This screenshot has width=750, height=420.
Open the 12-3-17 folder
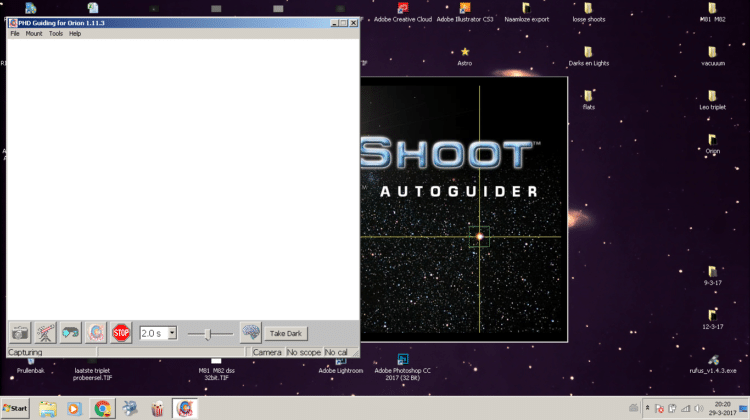[713, 320]
